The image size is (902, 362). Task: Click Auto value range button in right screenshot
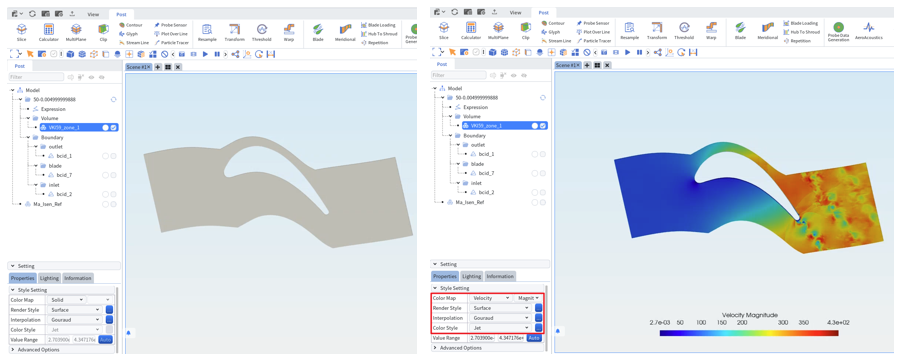point(534,338)
